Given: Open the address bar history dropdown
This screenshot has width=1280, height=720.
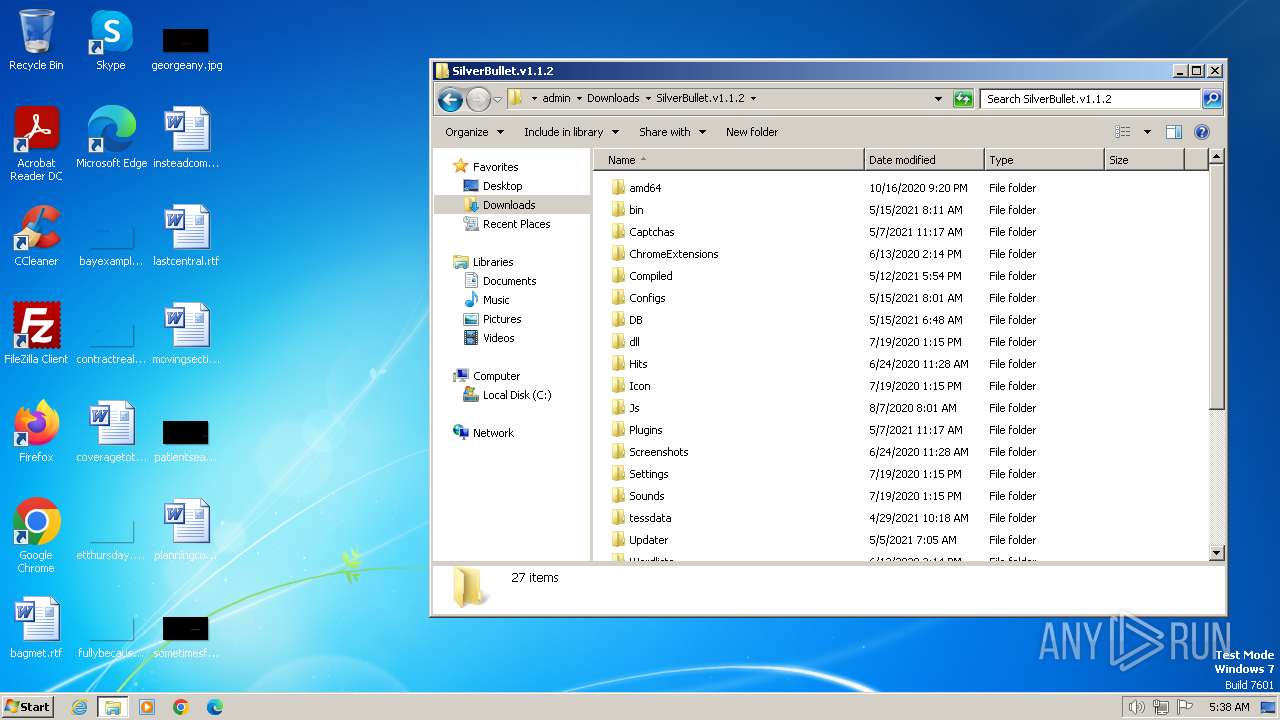Looking at the screenshot, I should tap(938, 99).
